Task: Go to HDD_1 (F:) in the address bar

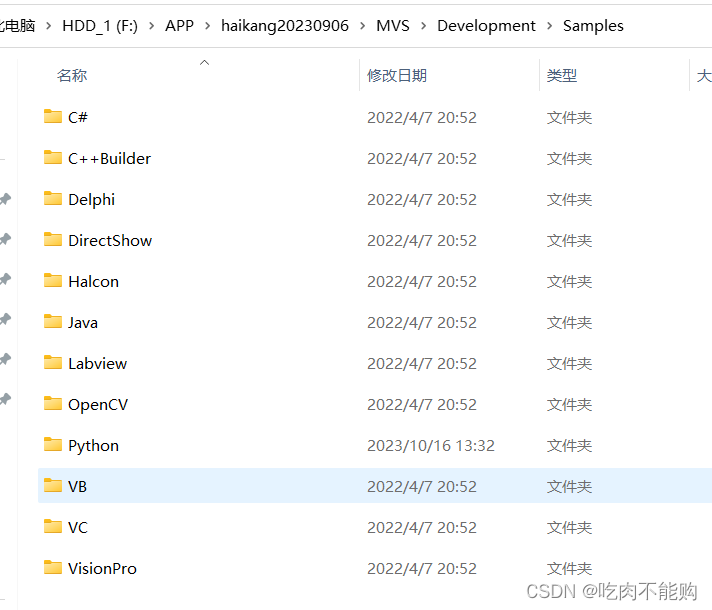Action: [100, 26]
